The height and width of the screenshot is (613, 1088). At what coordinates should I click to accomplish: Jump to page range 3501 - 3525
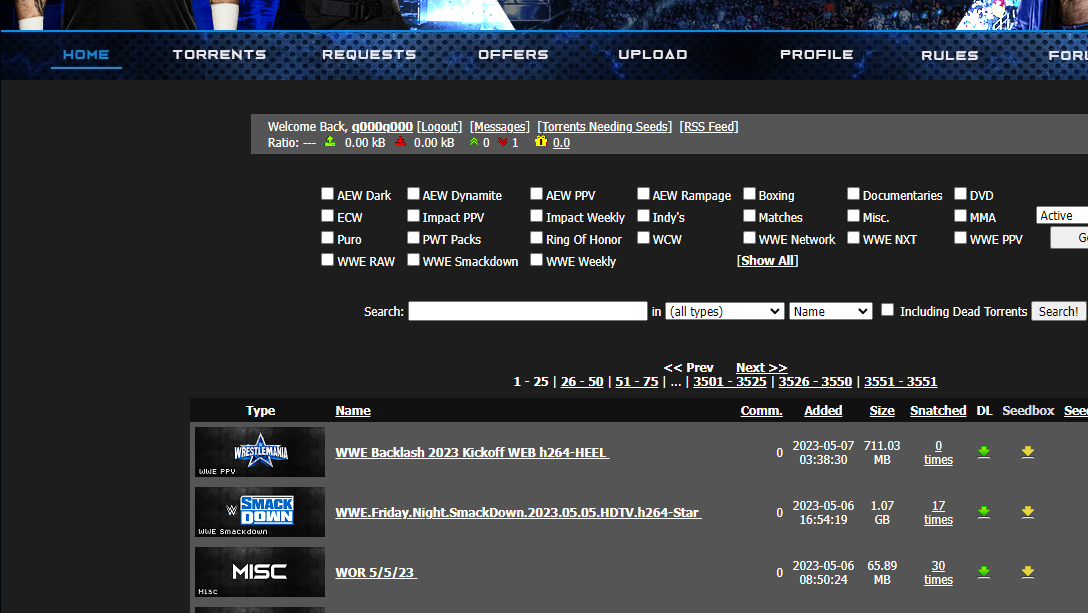[730, 381]
